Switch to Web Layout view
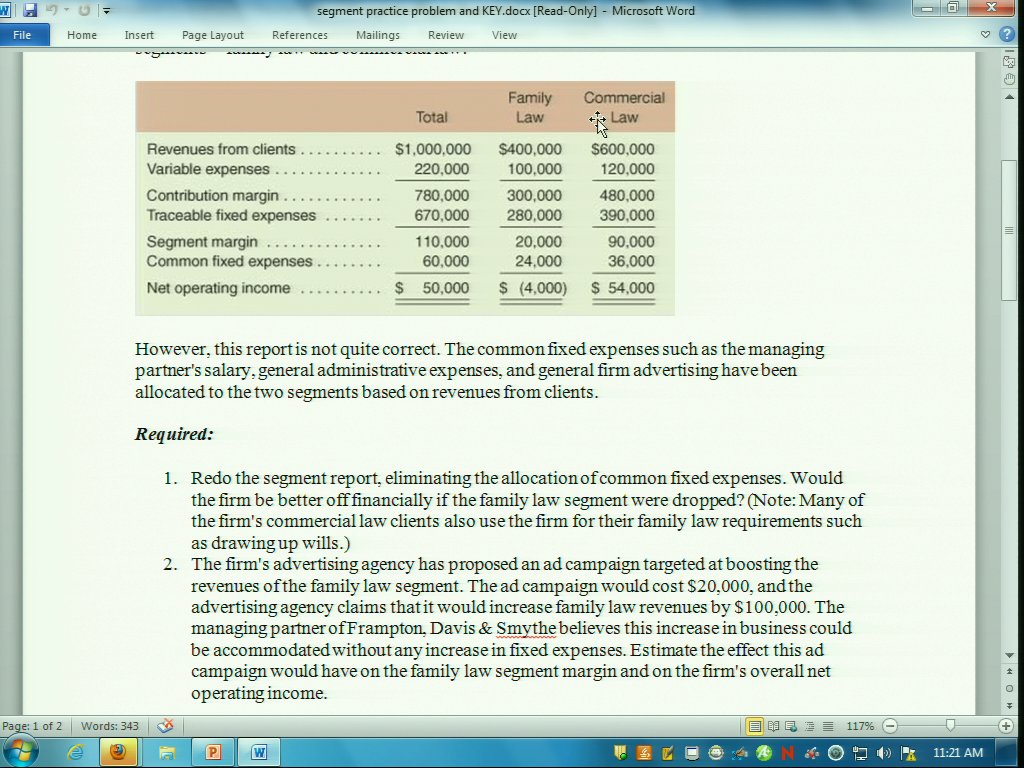The width and height of the screenshot is (1024, 768). pyautogui.click(x=791, y=726)
